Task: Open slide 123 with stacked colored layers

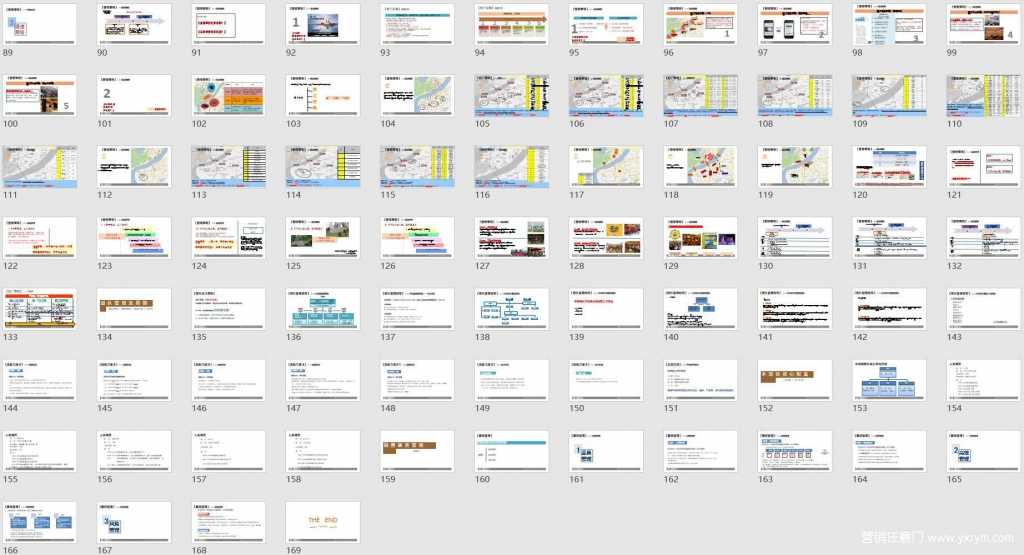Action: click(x=134, y=238)
